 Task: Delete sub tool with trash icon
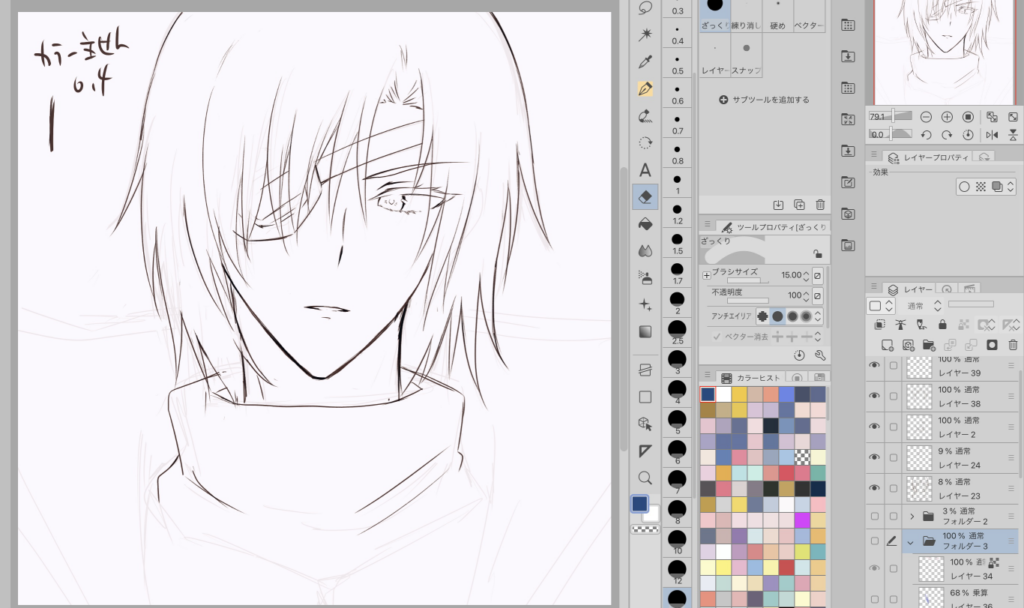[x=820, y=204]
